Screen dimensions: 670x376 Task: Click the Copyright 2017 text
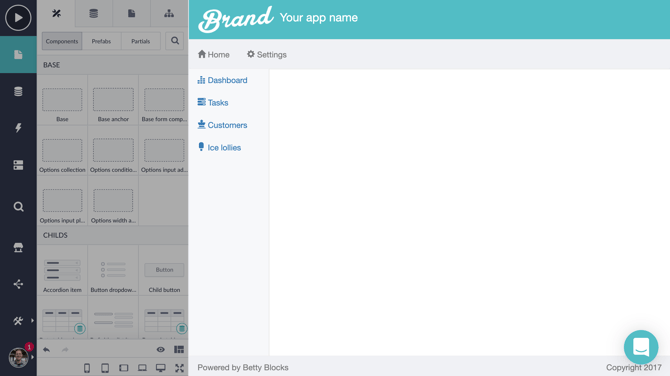click(x=634, y=367)
